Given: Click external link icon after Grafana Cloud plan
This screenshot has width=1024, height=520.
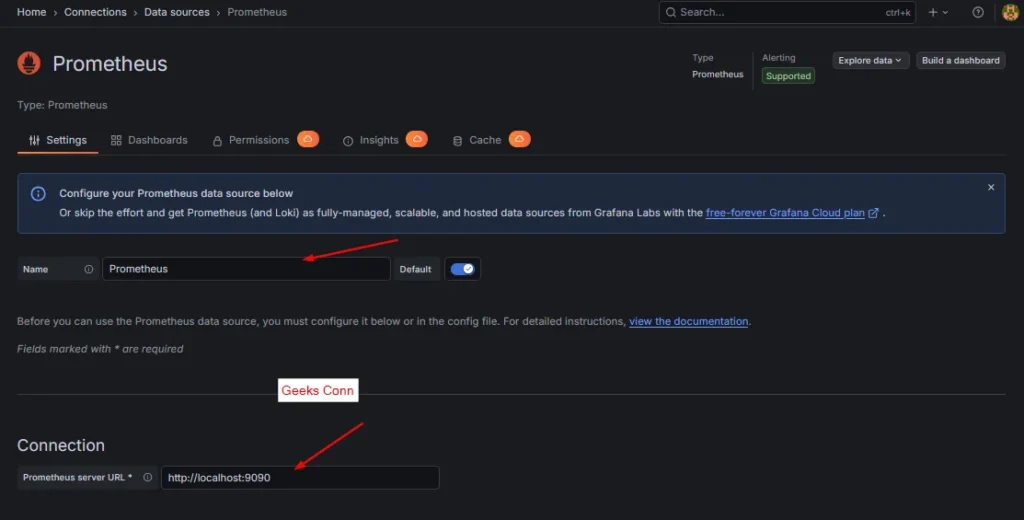Looking at the screenshot, I should 873,213.
